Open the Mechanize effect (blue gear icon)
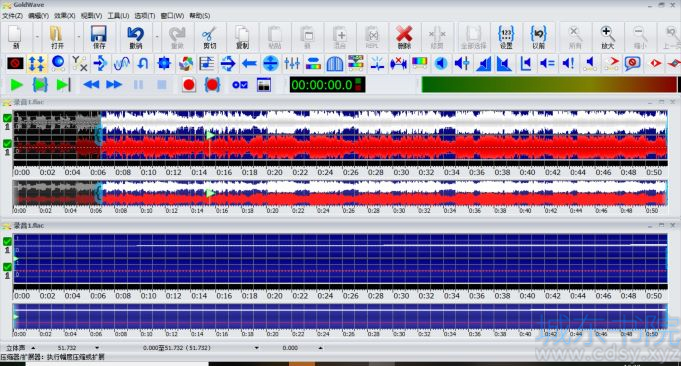Viewport: 681px width, 366px height. coord(164,64)
